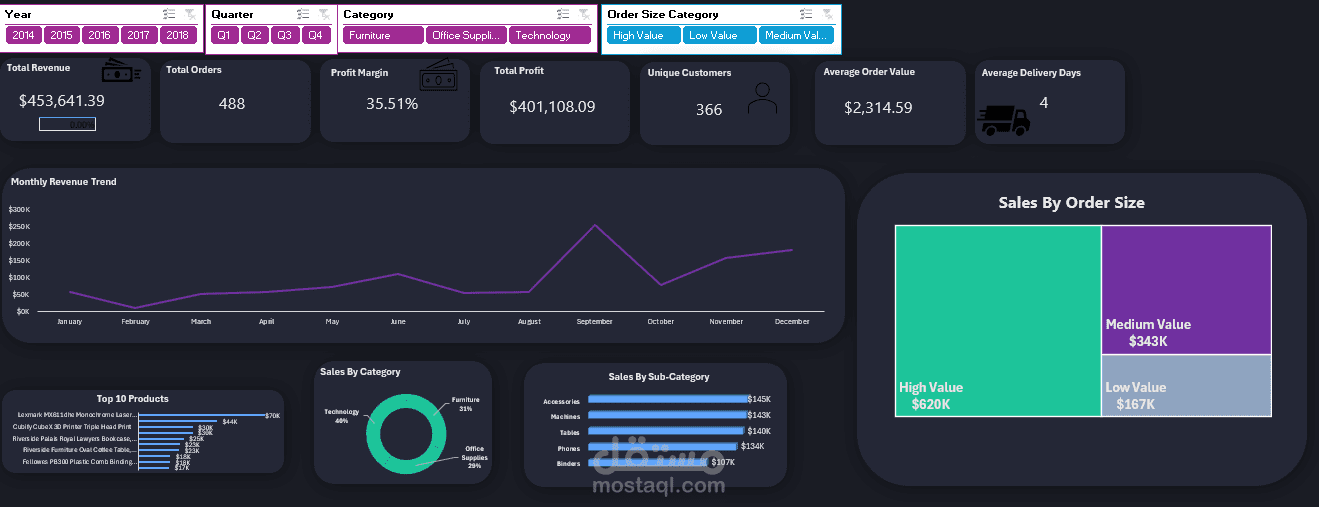This screenshot has height=507, width=1319.
Task: Click the small box under Total Revenue
Action: pyautogui.click(x=67, y=124)
